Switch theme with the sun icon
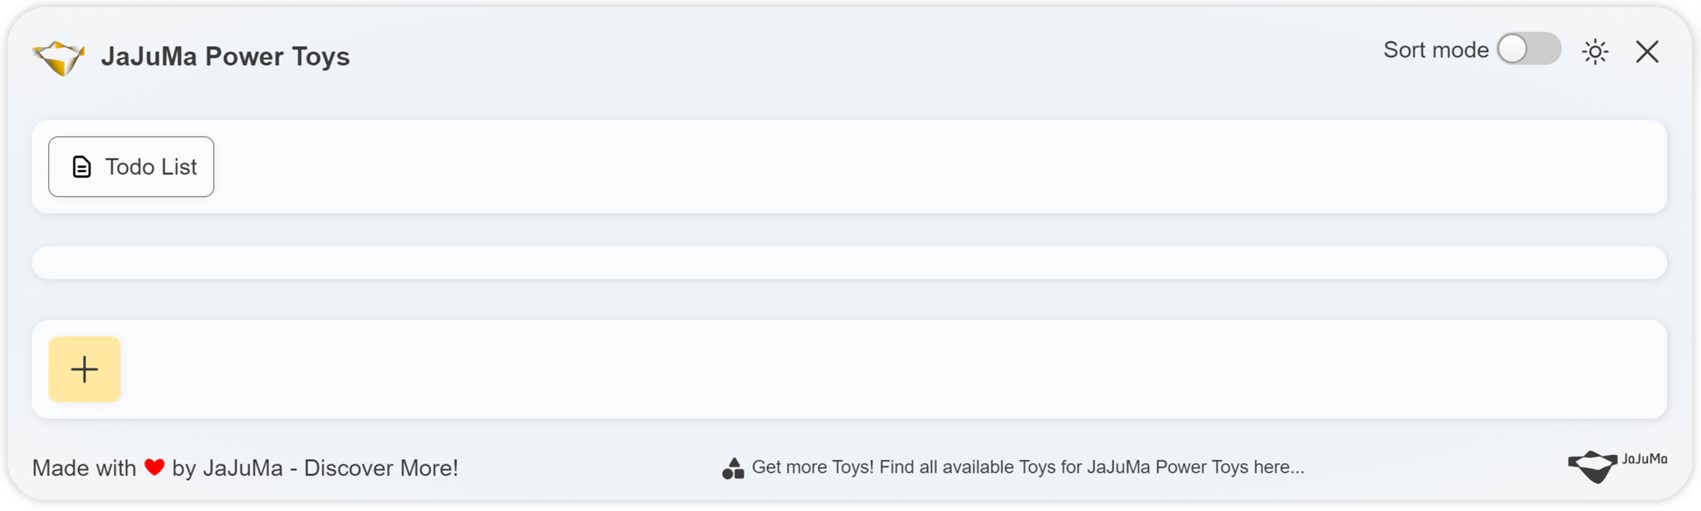The image size is (1701, 511). [x=1595, y=51]
